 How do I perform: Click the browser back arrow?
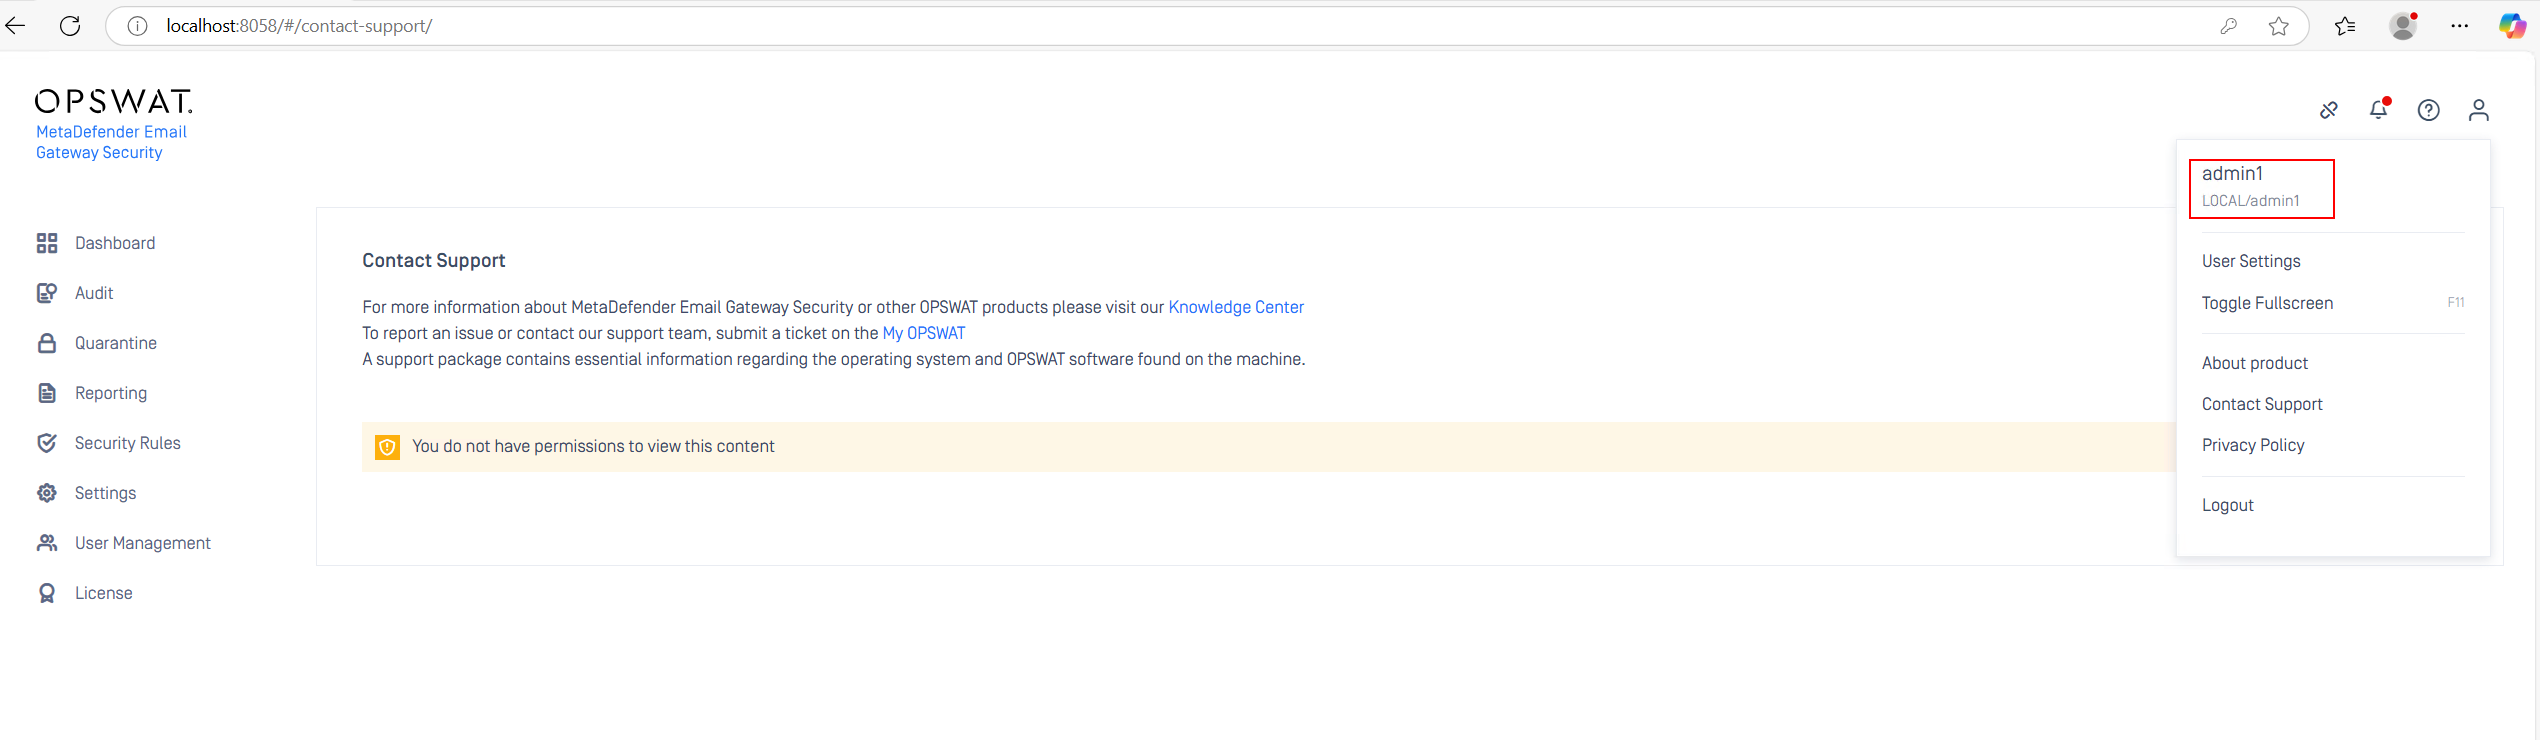tap(16, 26)
